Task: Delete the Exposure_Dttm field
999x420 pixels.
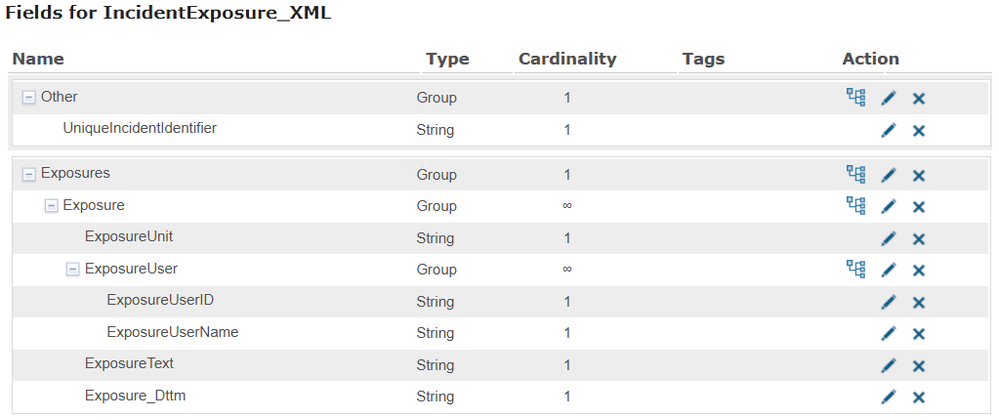Action: (919, 397)
